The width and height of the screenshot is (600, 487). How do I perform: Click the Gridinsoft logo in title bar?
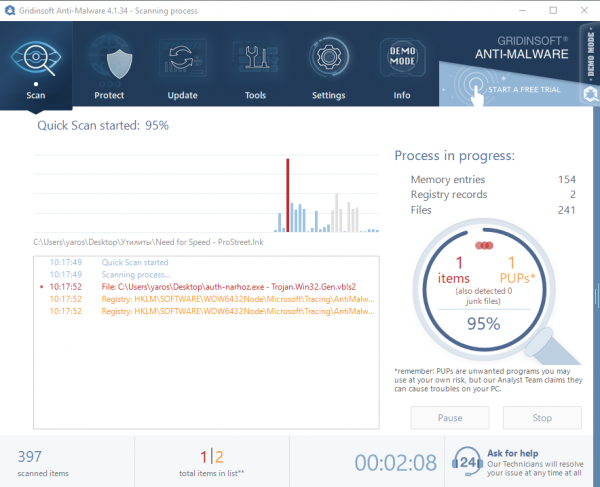click(x=10, y=10)
